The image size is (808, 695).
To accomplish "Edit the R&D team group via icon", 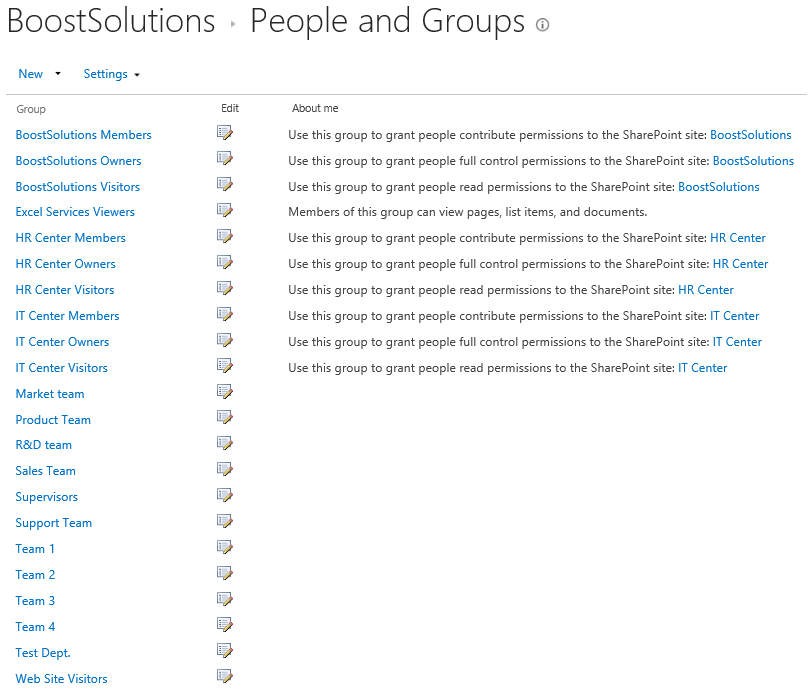I will pos(225,444).
